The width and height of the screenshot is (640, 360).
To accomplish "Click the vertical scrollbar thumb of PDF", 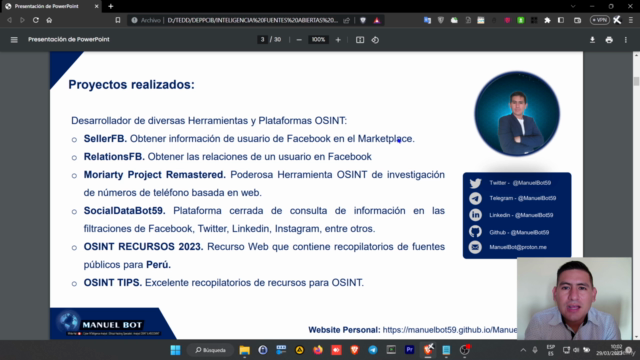I will 636,80.
